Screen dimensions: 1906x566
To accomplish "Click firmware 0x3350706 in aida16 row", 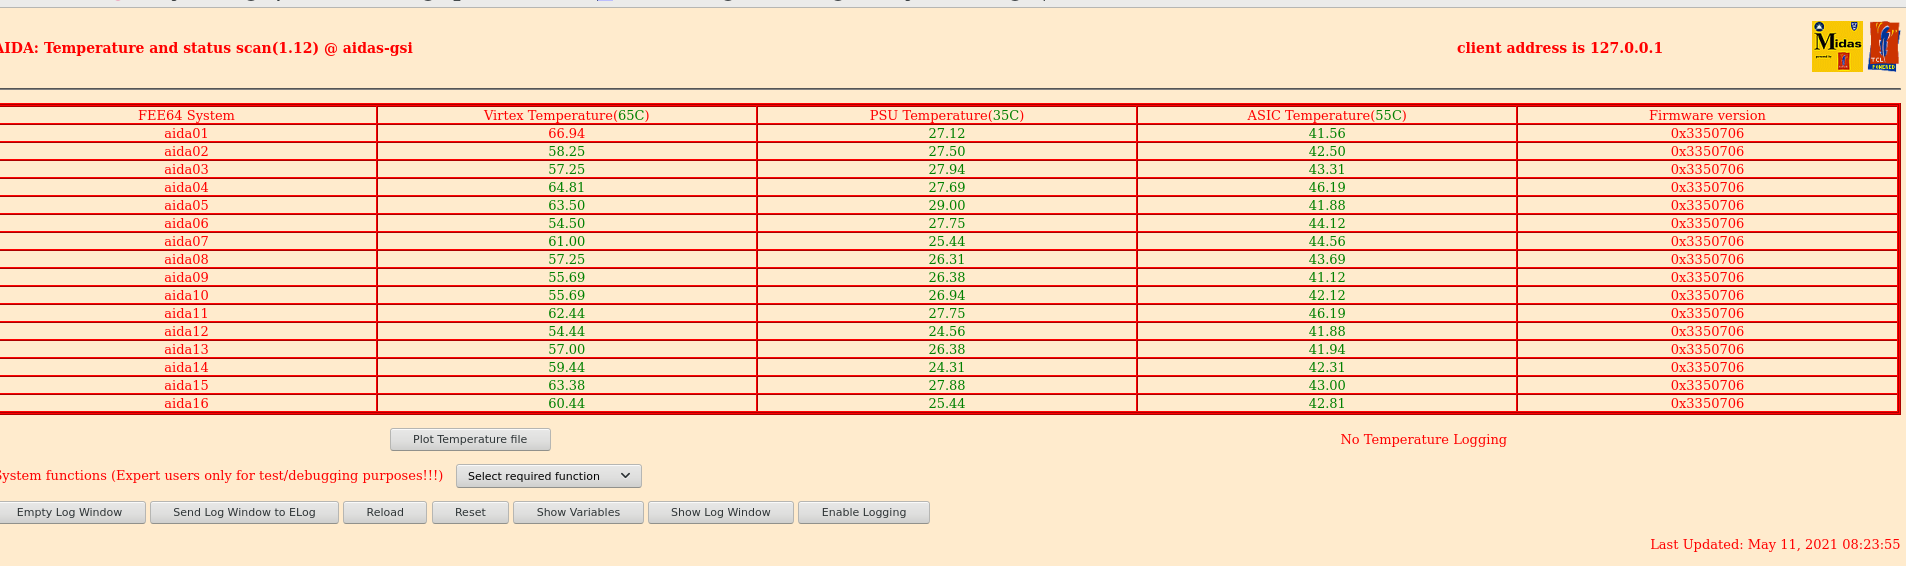I will [1707, 403].
